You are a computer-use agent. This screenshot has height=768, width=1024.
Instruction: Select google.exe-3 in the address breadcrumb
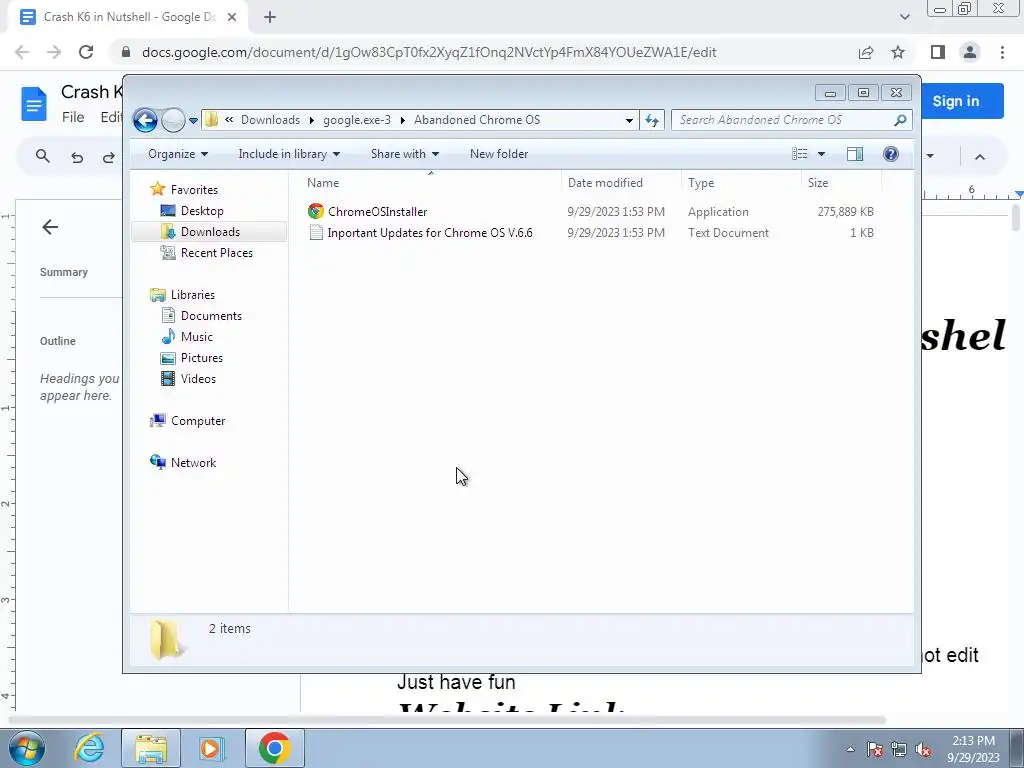357,120
